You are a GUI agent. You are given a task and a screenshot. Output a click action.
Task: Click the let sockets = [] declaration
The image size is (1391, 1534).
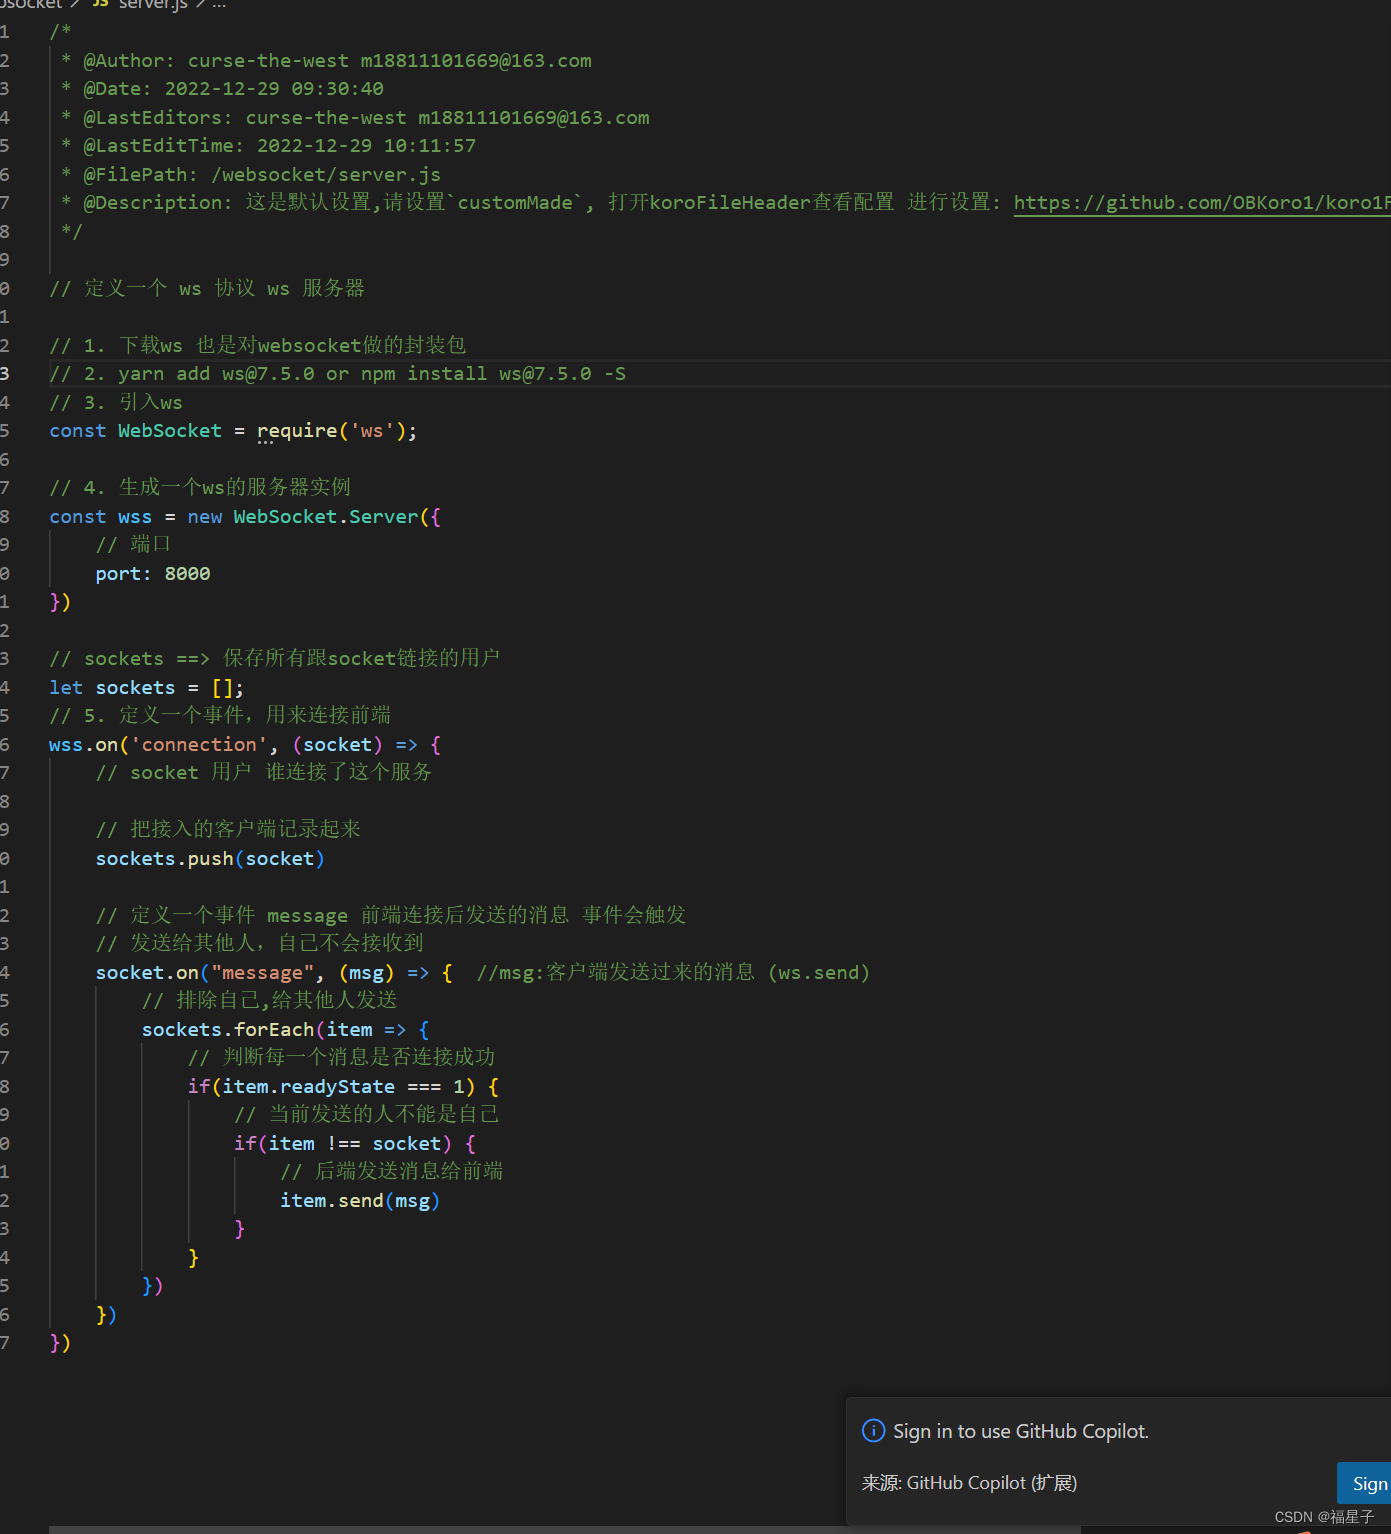click(x=147, y=687)
